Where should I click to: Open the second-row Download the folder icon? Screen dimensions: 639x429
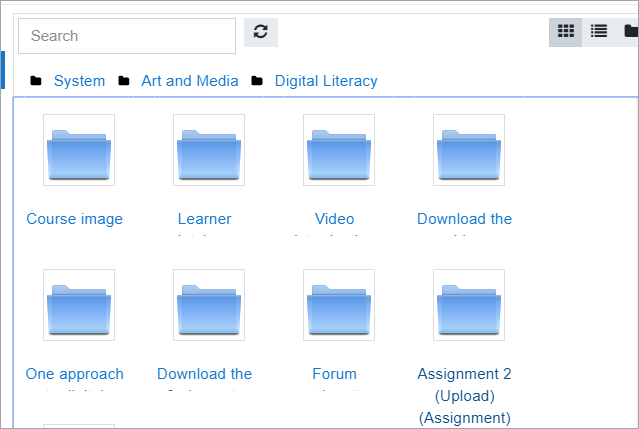coord(209,305)
